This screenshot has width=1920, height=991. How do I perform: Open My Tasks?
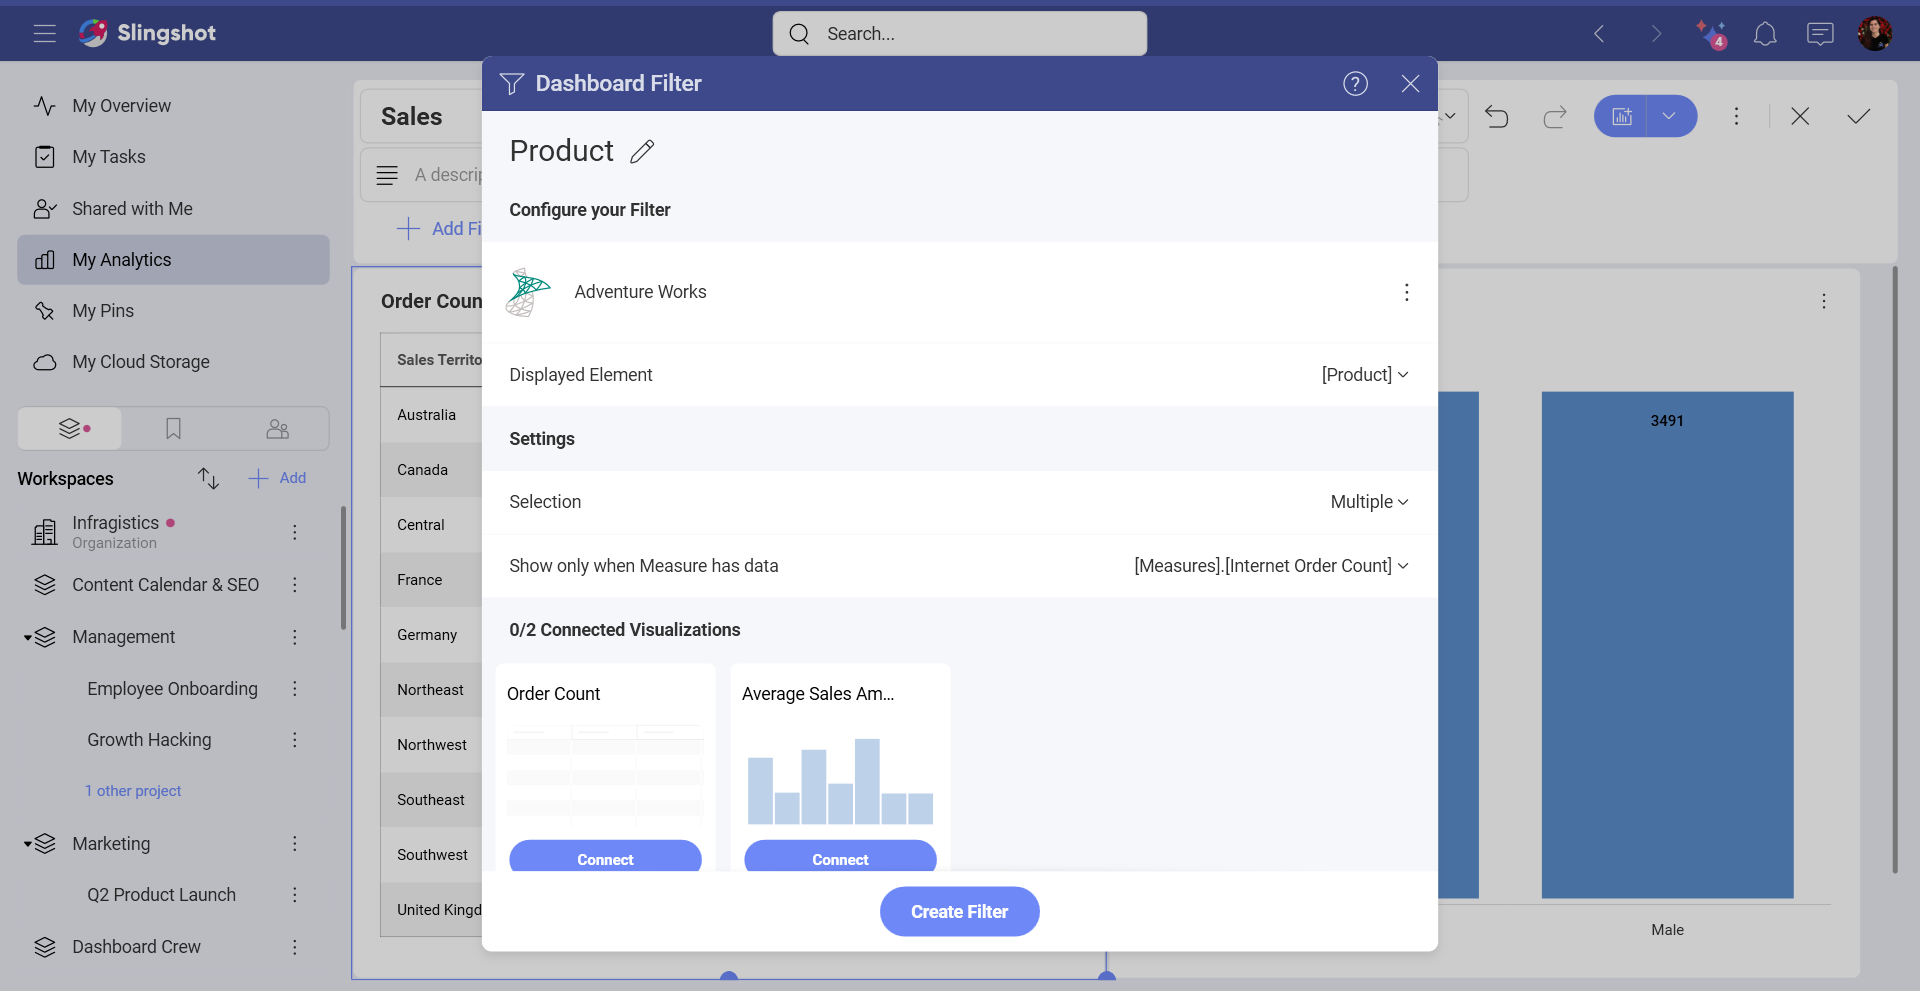tap(173, 157)
